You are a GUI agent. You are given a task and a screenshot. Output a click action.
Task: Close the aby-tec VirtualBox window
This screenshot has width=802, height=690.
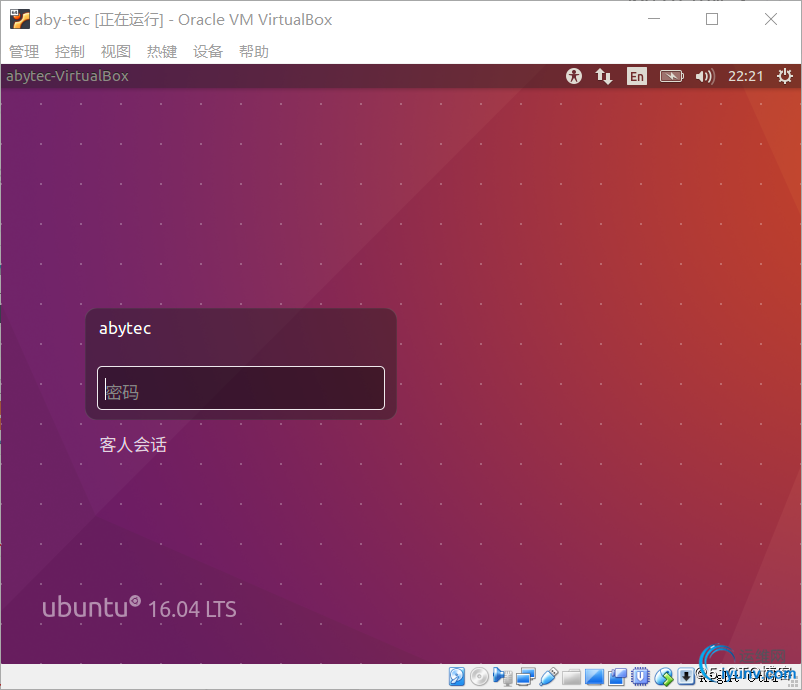(771, 19)
